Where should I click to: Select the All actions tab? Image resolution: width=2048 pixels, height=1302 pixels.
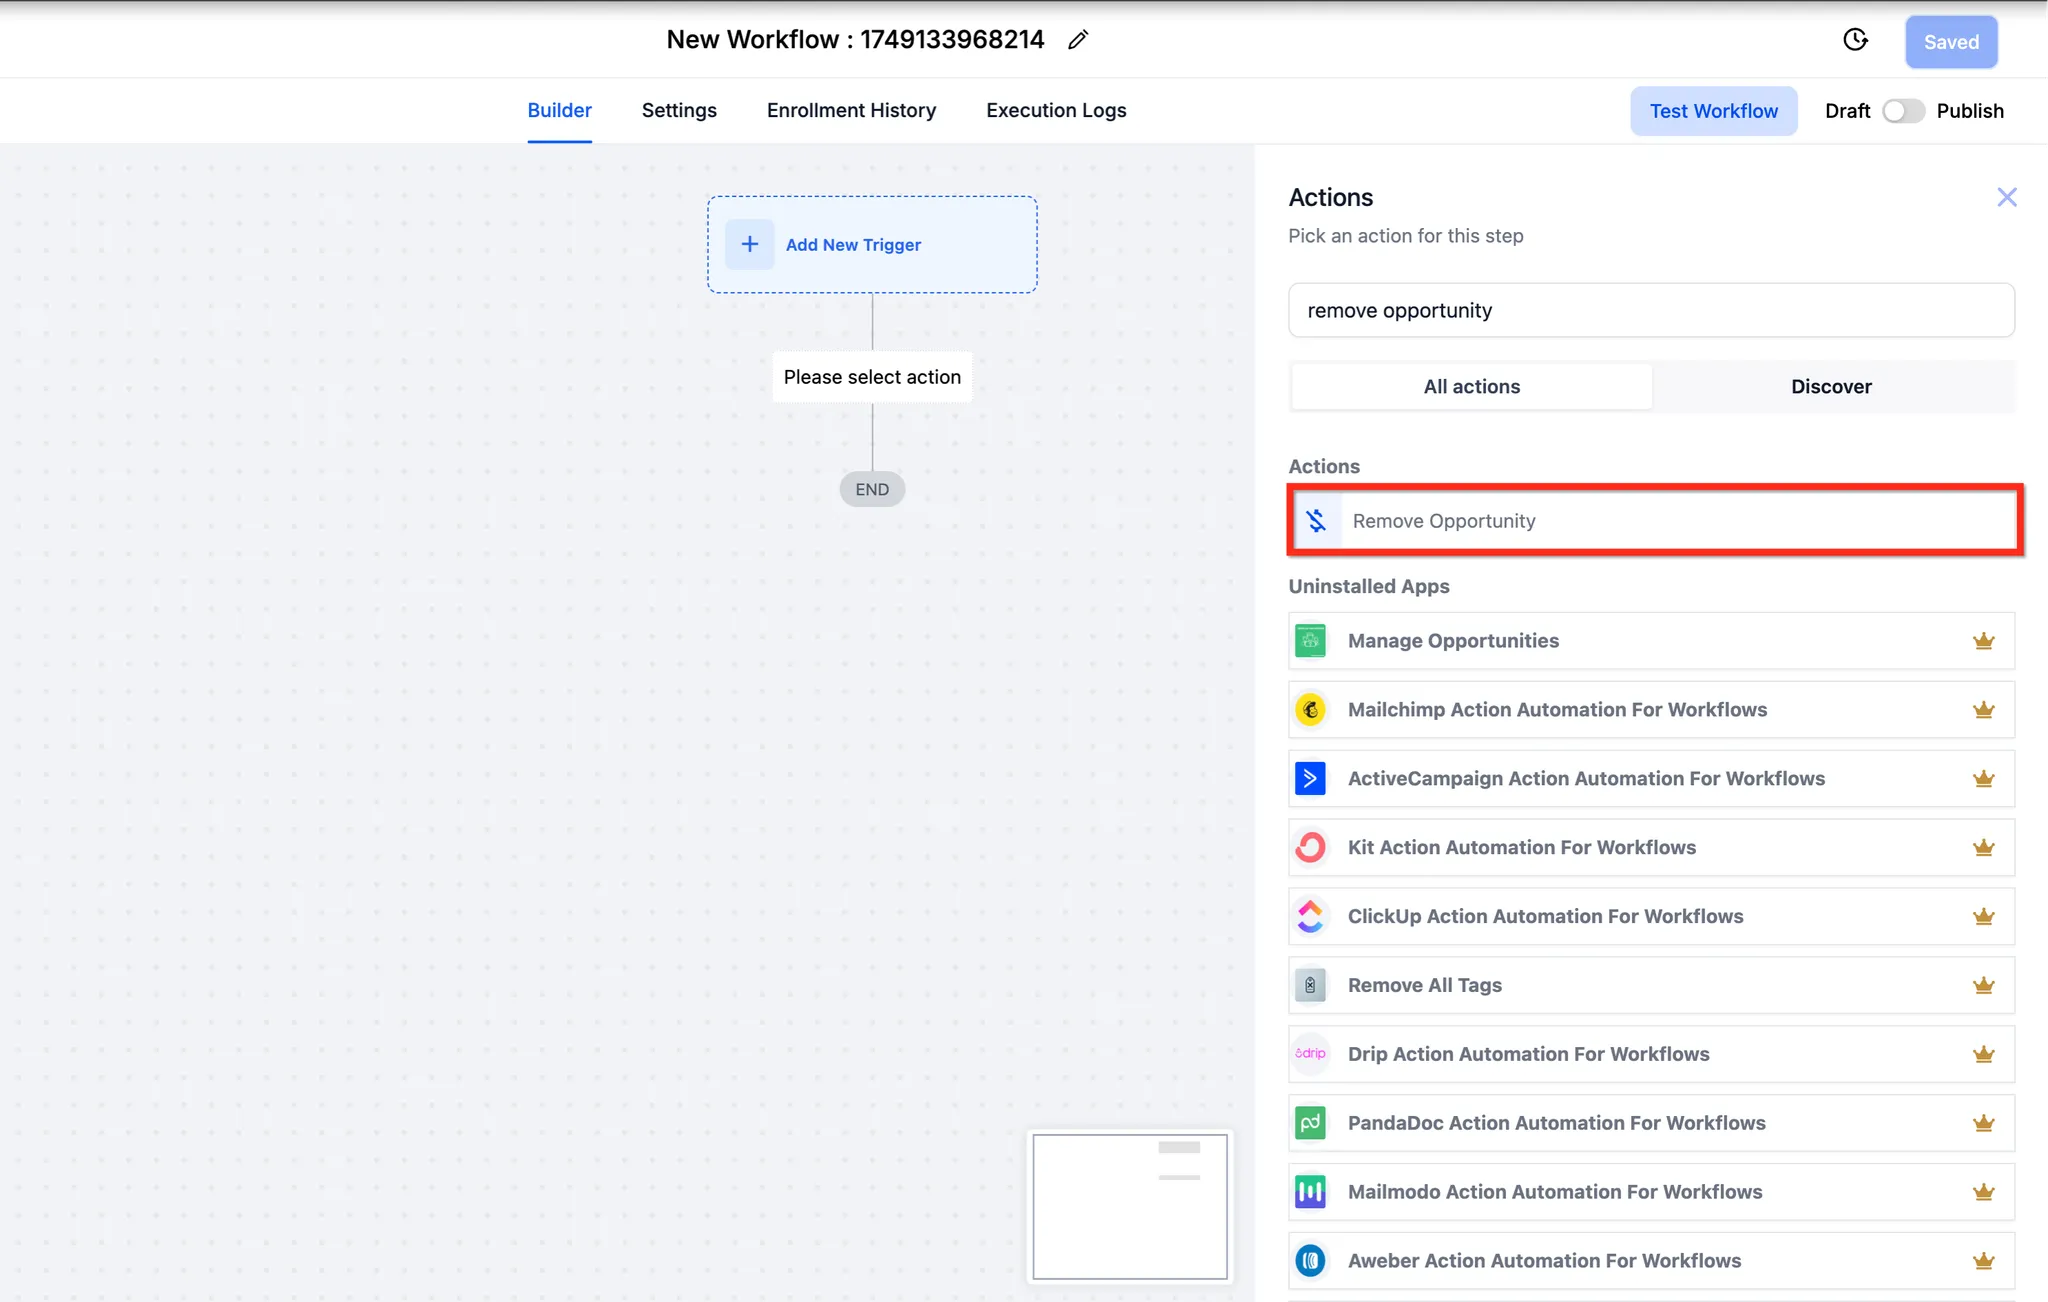click(1471, 386)
